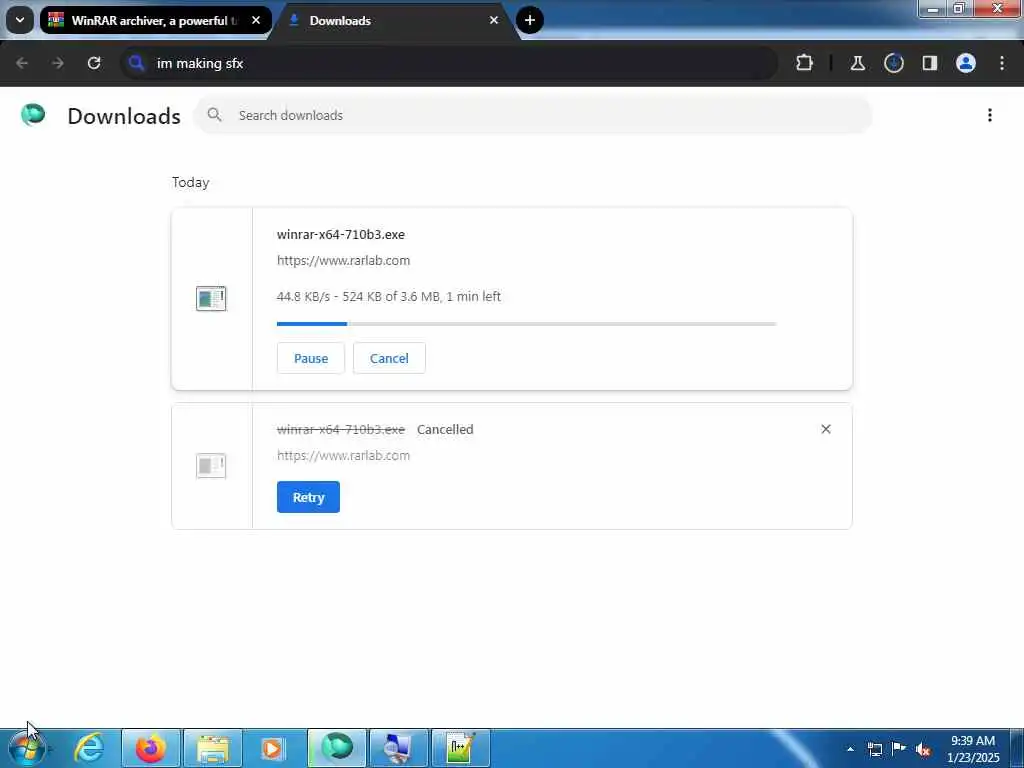This screenshot has width=1024, height=768.
Task: Click the greyed file icon of cancelled download
Action: pyautogui.click(x=211, y=466)
